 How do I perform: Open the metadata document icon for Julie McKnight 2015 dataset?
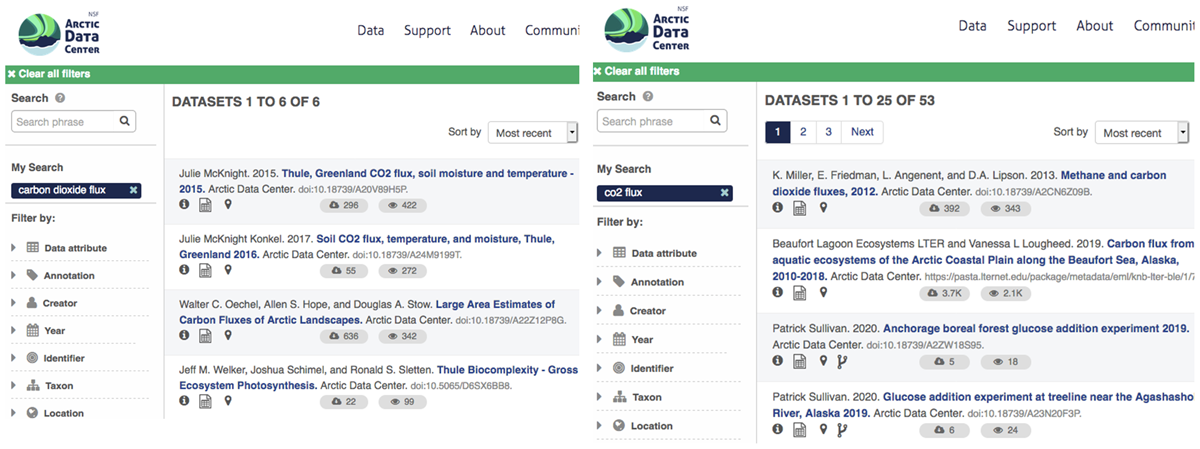205,206
